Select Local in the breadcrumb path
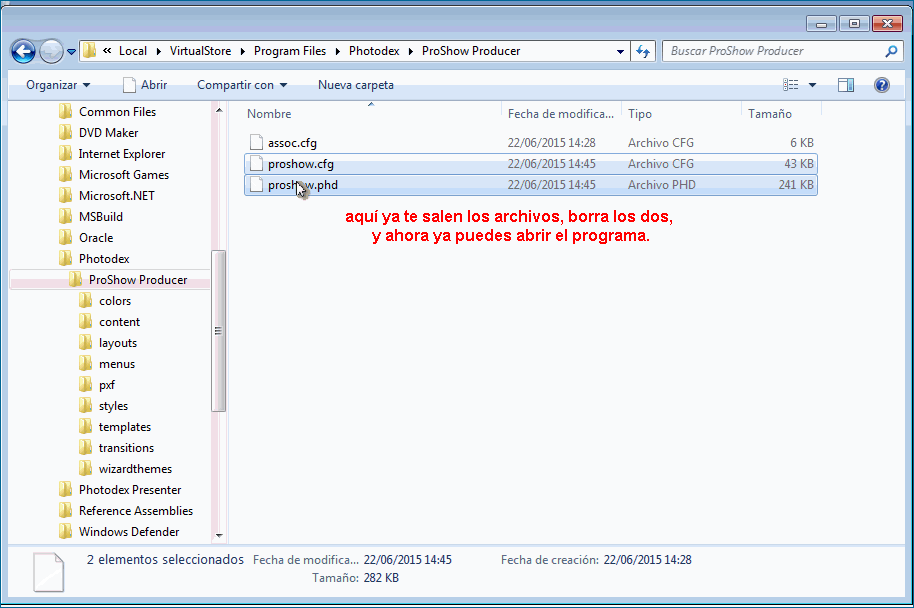This screenshot has width=914, height=608. pyautogui.click(x=133, y=51)
